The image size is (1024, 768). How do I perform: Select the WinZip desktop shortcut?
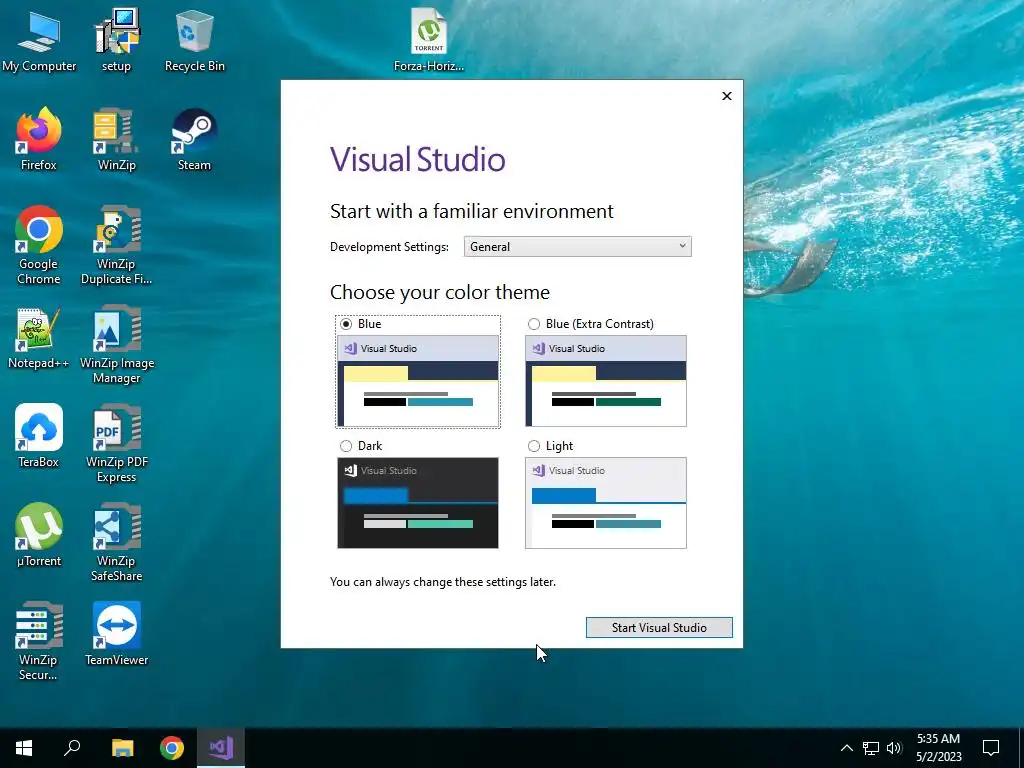click(116, 139)
